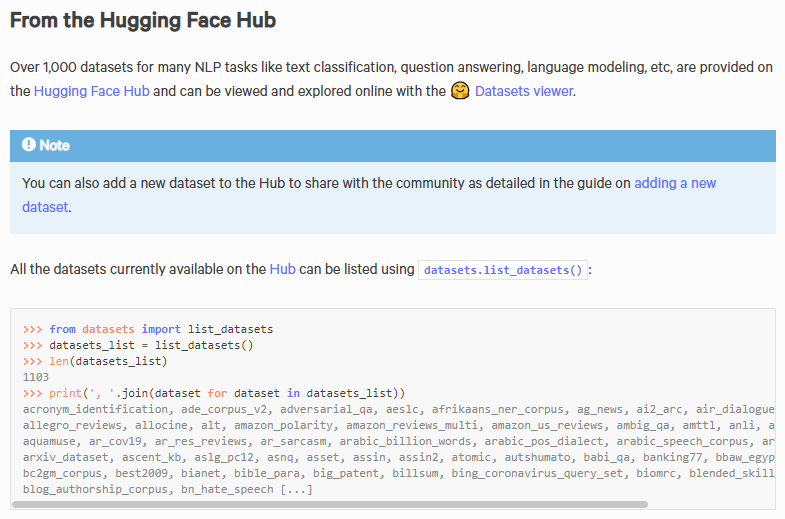Click 'ar_sarcasm' in the output

coord(293,441)
